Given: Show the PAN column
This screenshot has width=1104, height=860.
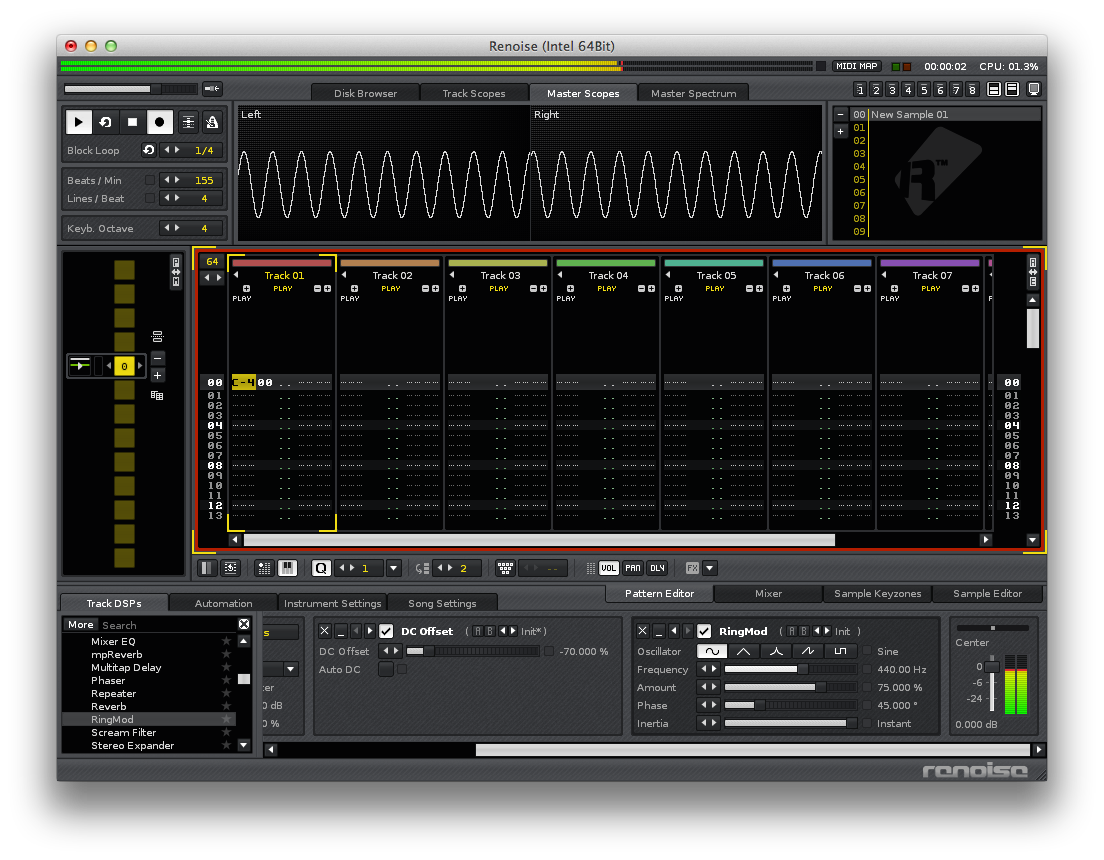Looking at the screenshot, I should [633, 568].
